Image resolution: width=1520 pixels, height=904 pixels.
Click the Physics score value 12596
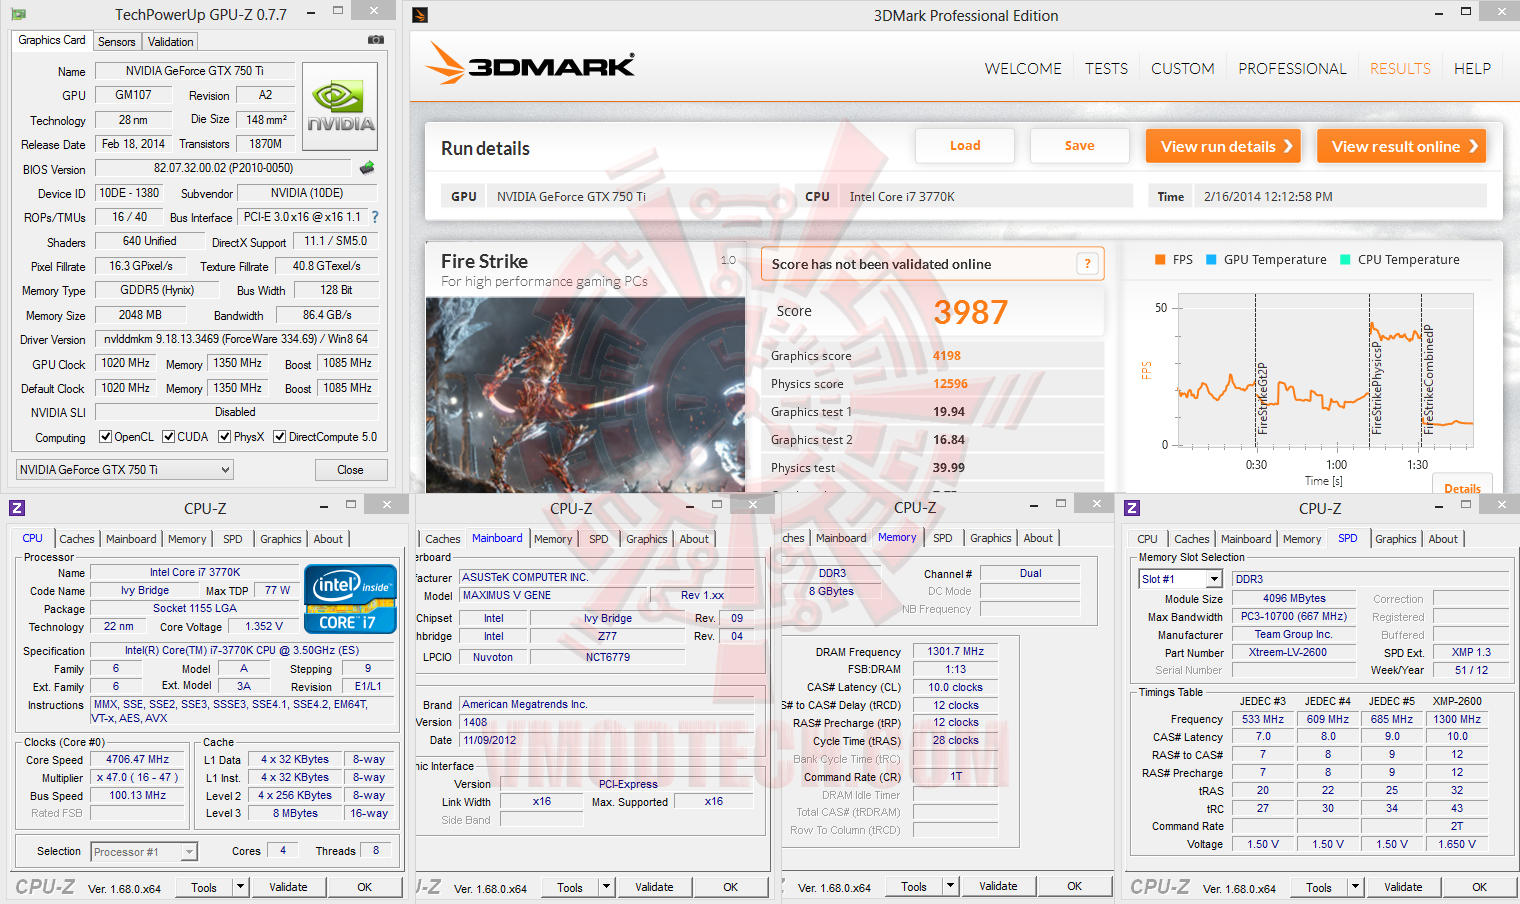950,384
